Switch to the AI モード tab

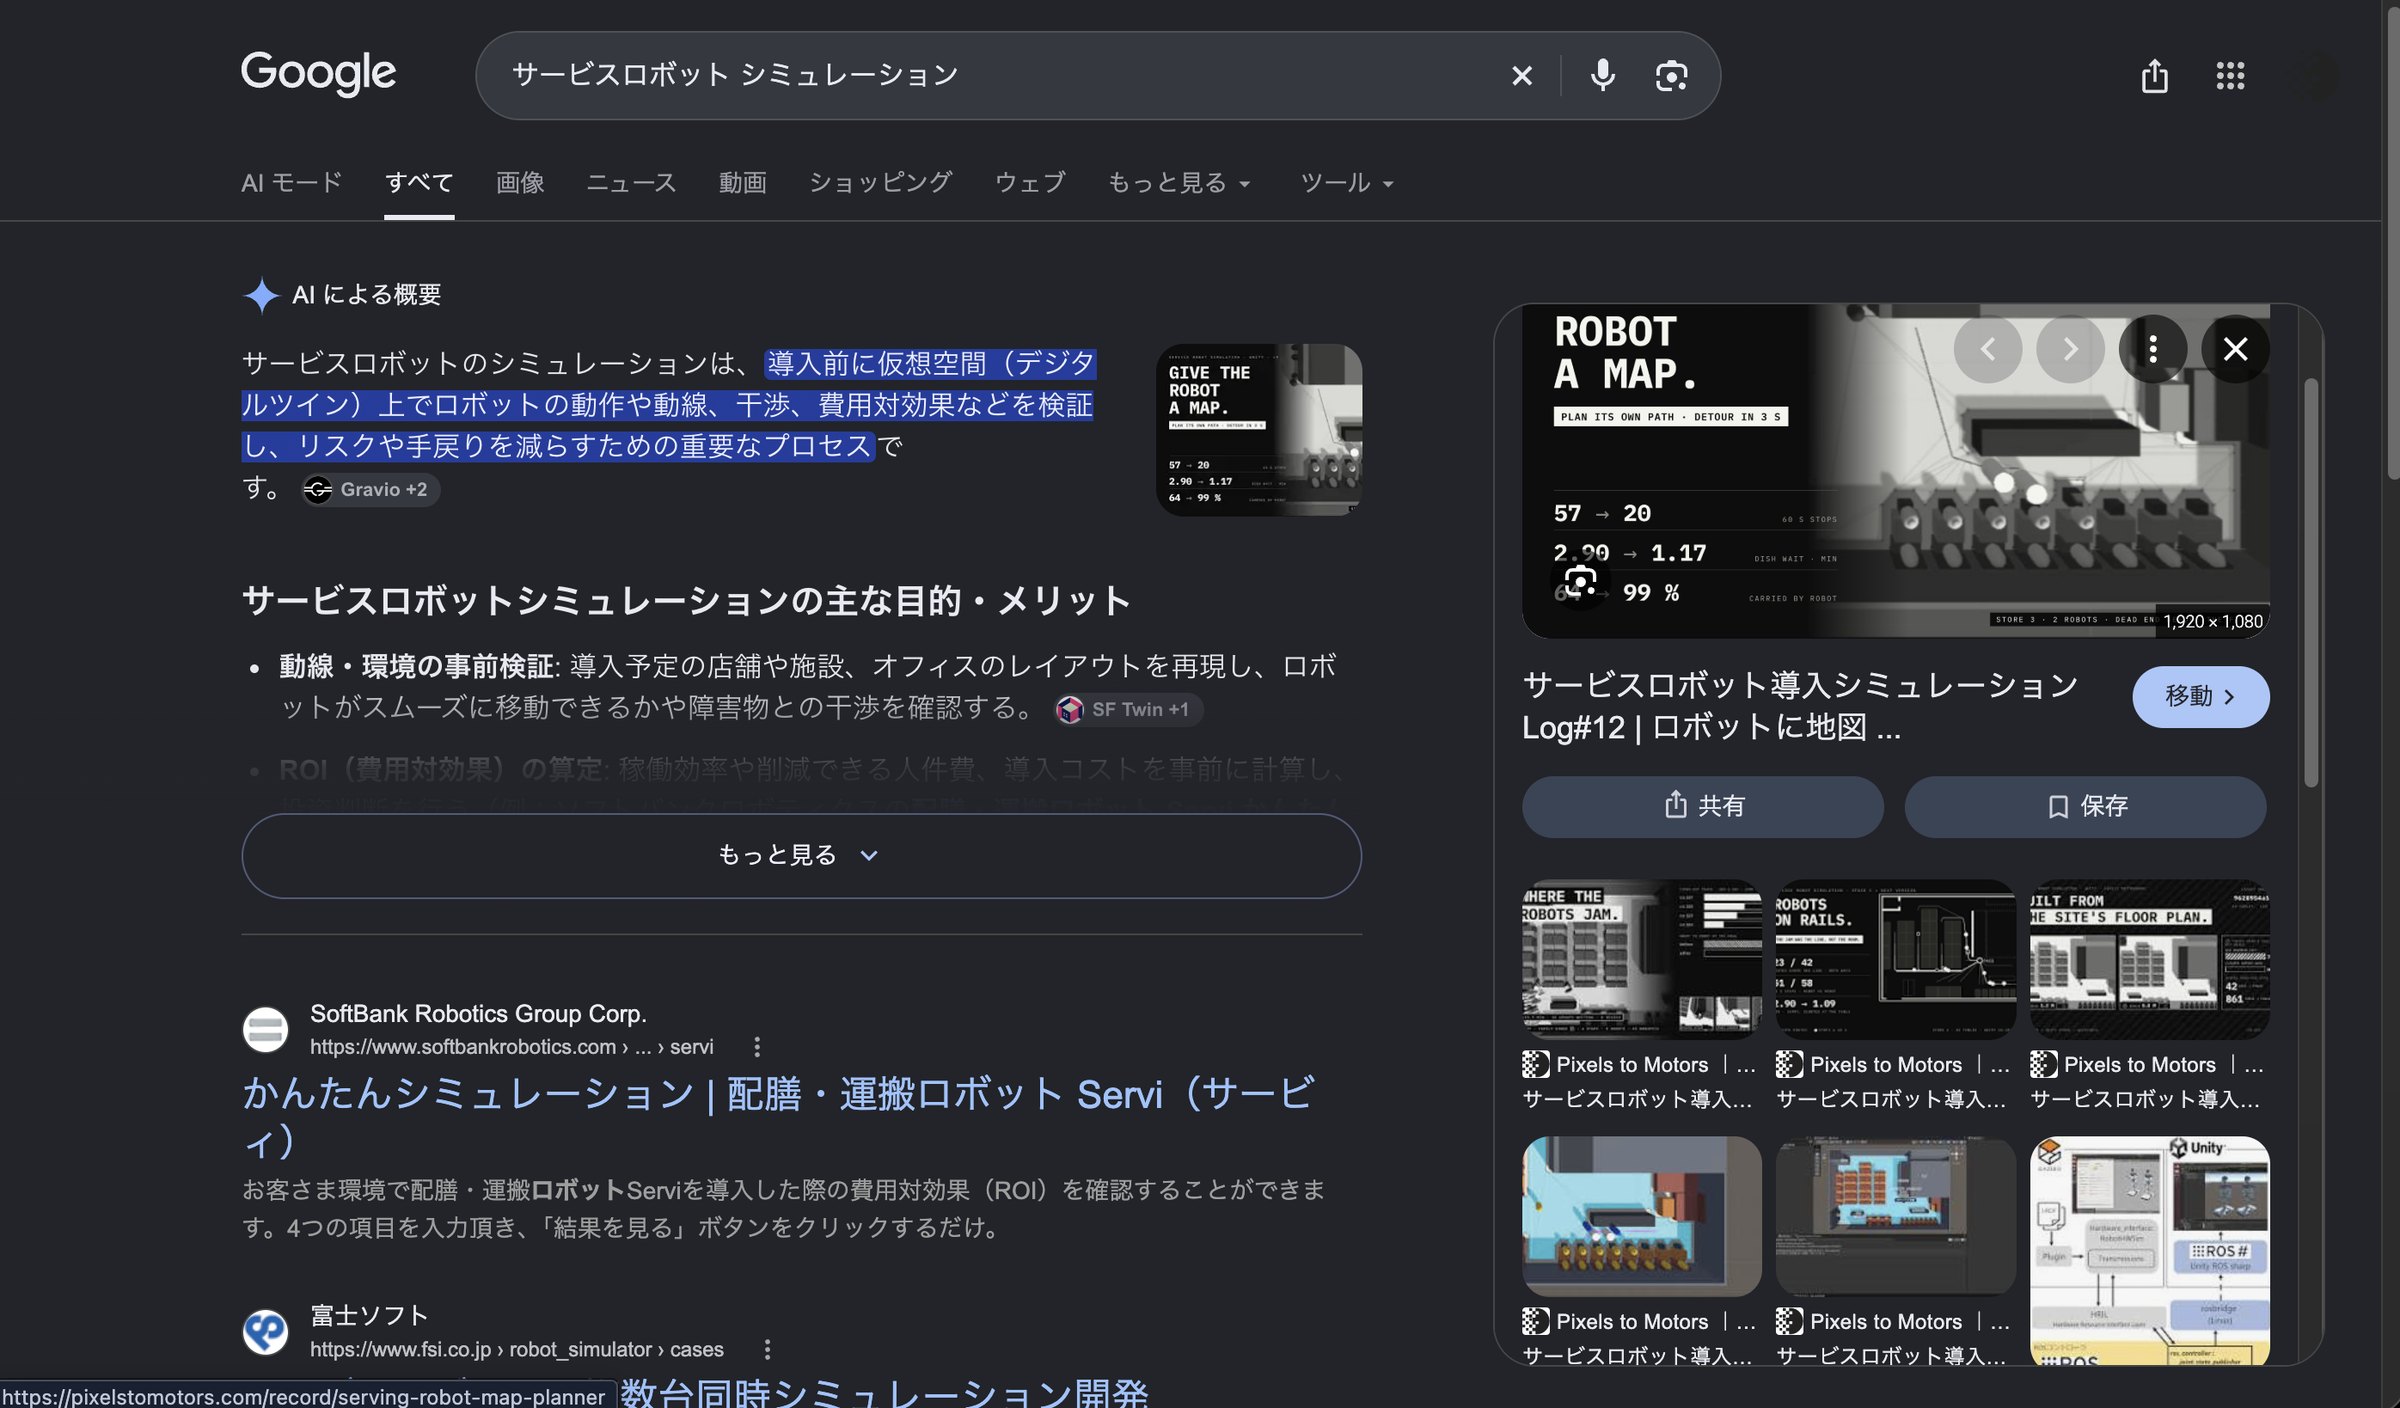[291, 183]
